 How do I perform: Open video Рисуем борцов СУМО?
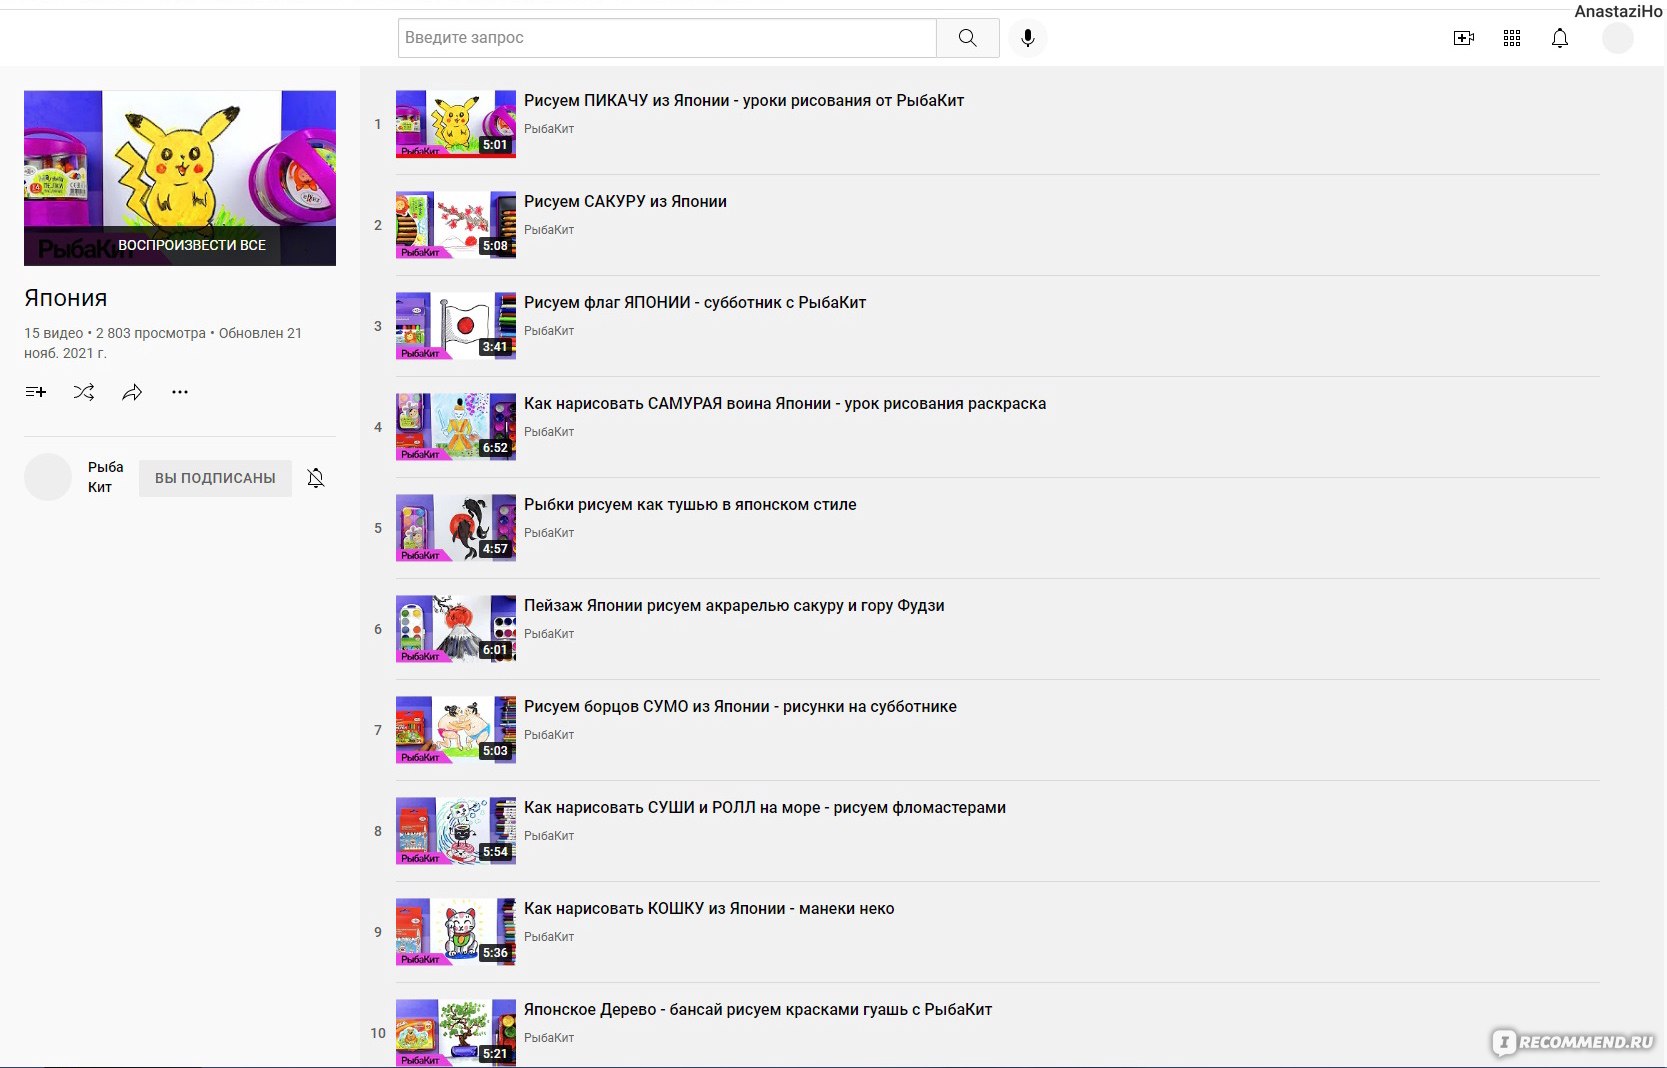click(x=740, y=706)
